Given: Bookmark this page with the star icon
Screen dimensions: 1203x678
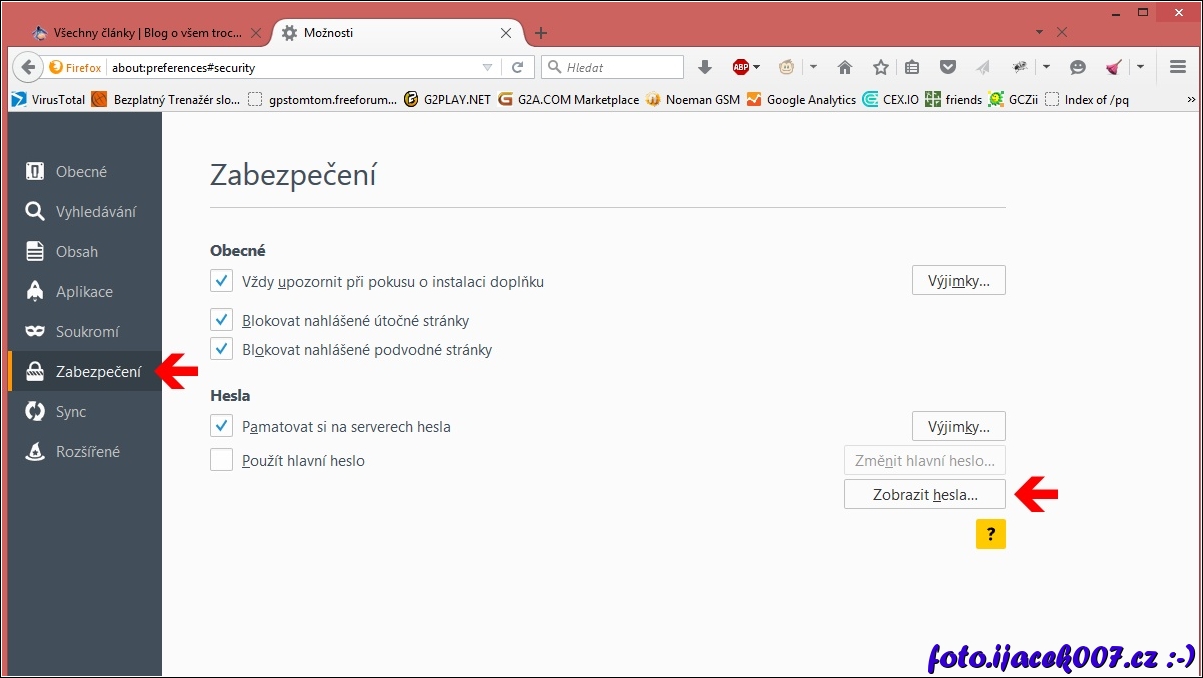Looking at the screenshot, I should pos(880,67).
